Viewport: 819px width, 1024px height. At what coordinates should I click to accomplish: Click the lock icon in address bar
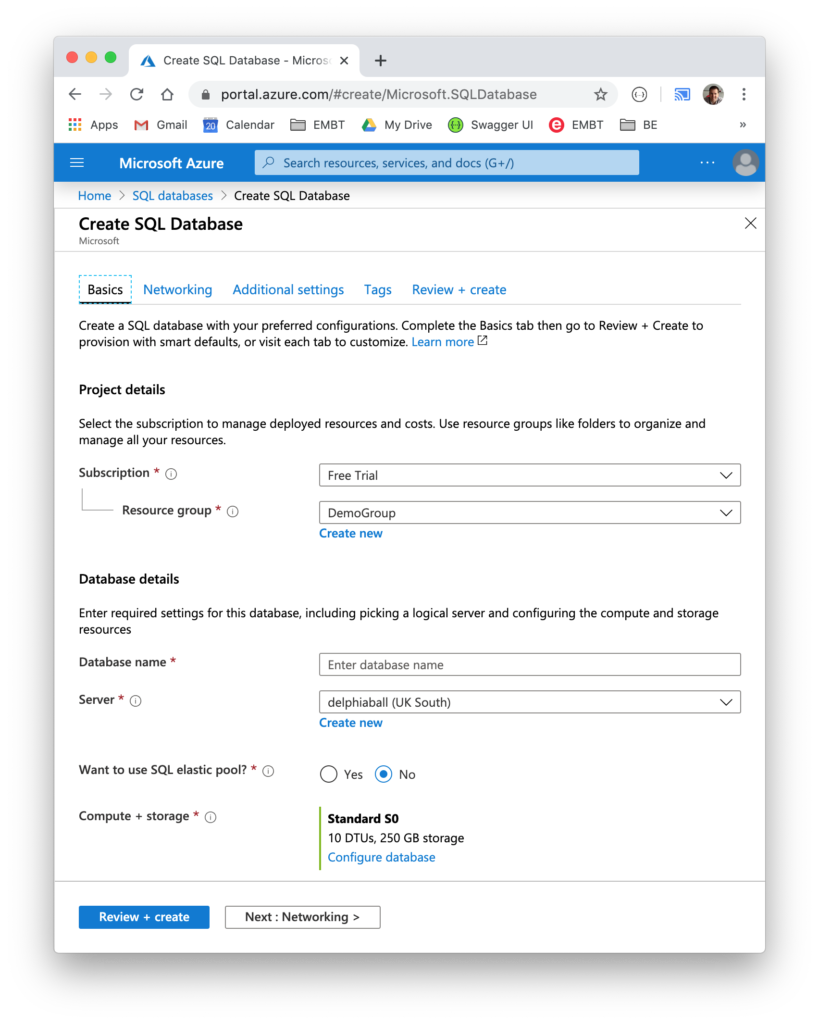206,95
